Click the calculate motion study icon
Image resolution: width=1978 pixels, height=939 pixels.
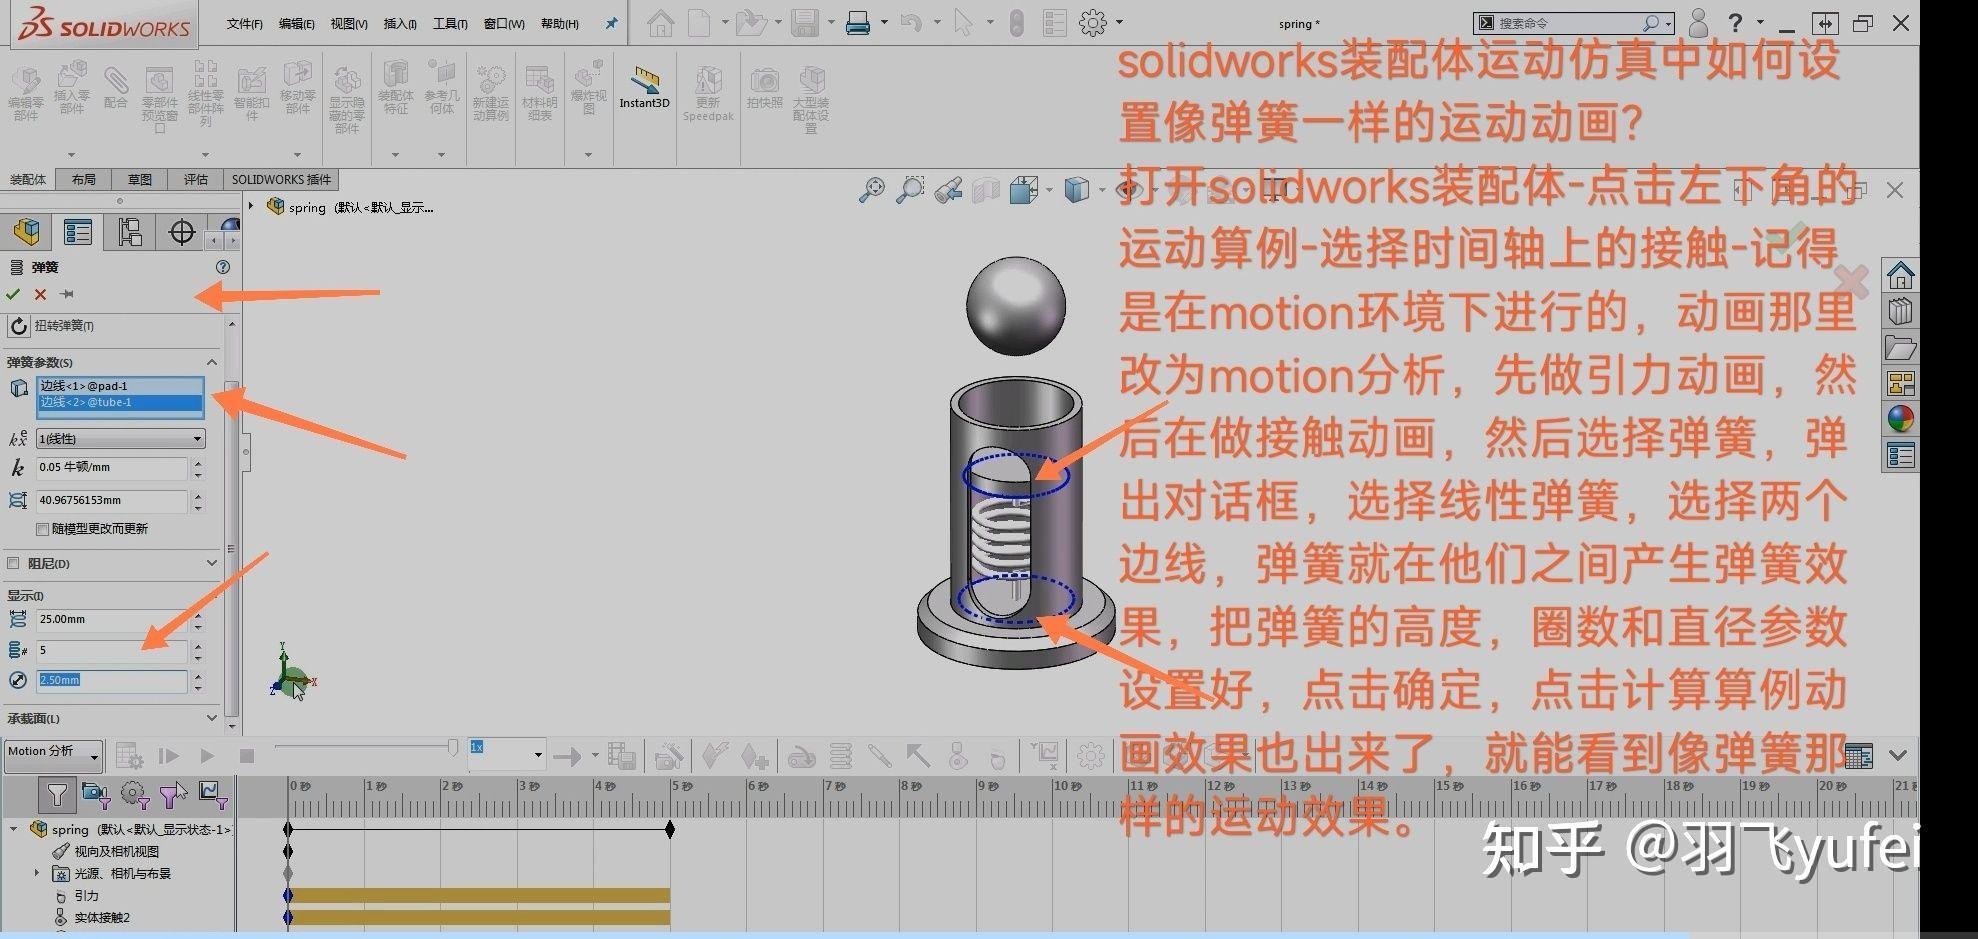[x=129, y=756]
